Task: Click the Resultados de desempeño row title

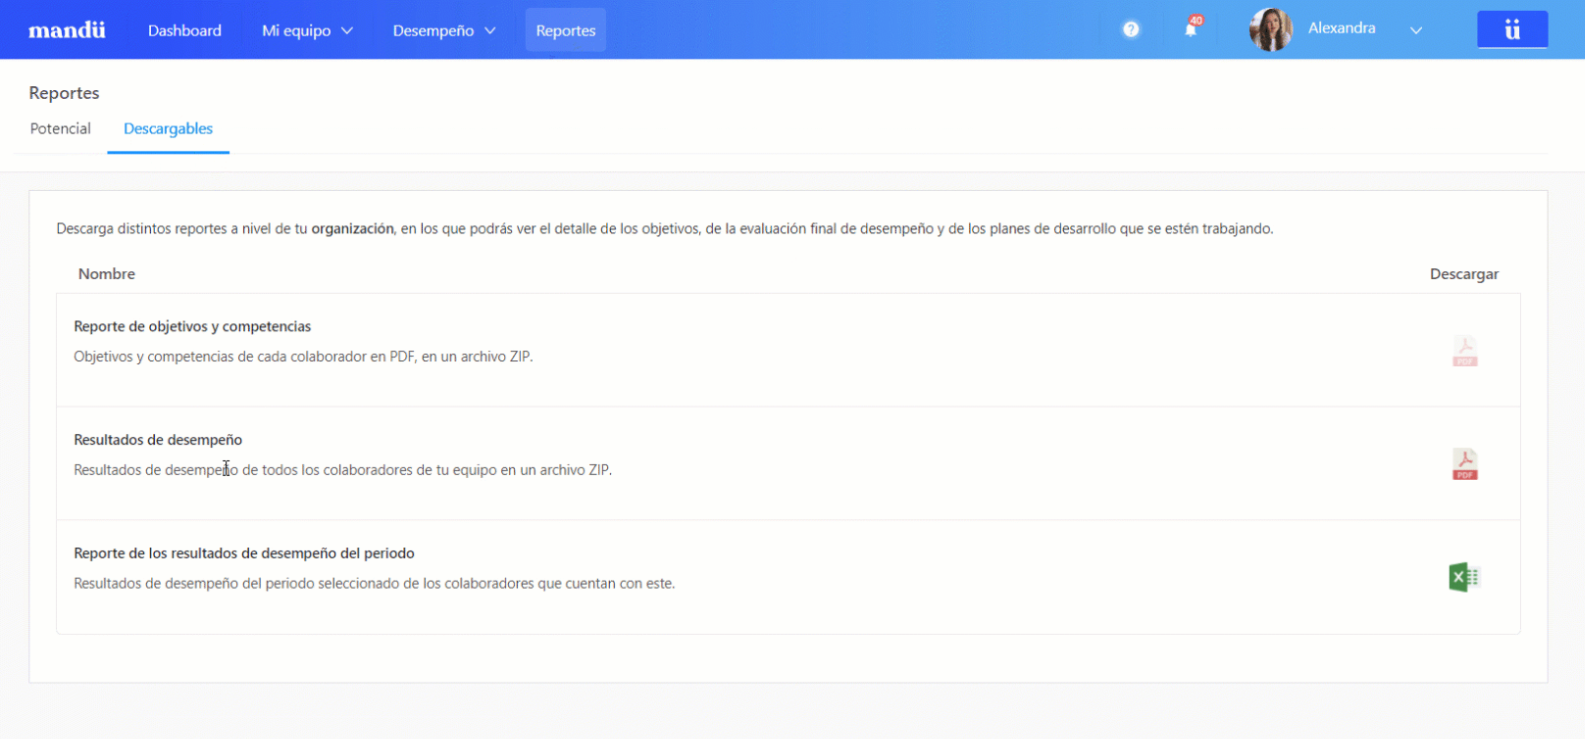Action: [x=158, y=439]
